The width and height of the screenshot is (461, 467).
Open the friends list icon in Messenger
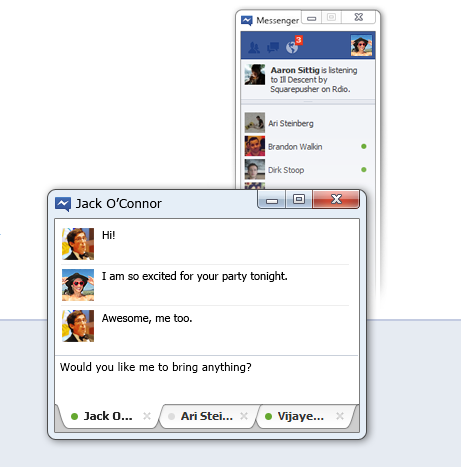pyautogui.click(x=254, y=48)
